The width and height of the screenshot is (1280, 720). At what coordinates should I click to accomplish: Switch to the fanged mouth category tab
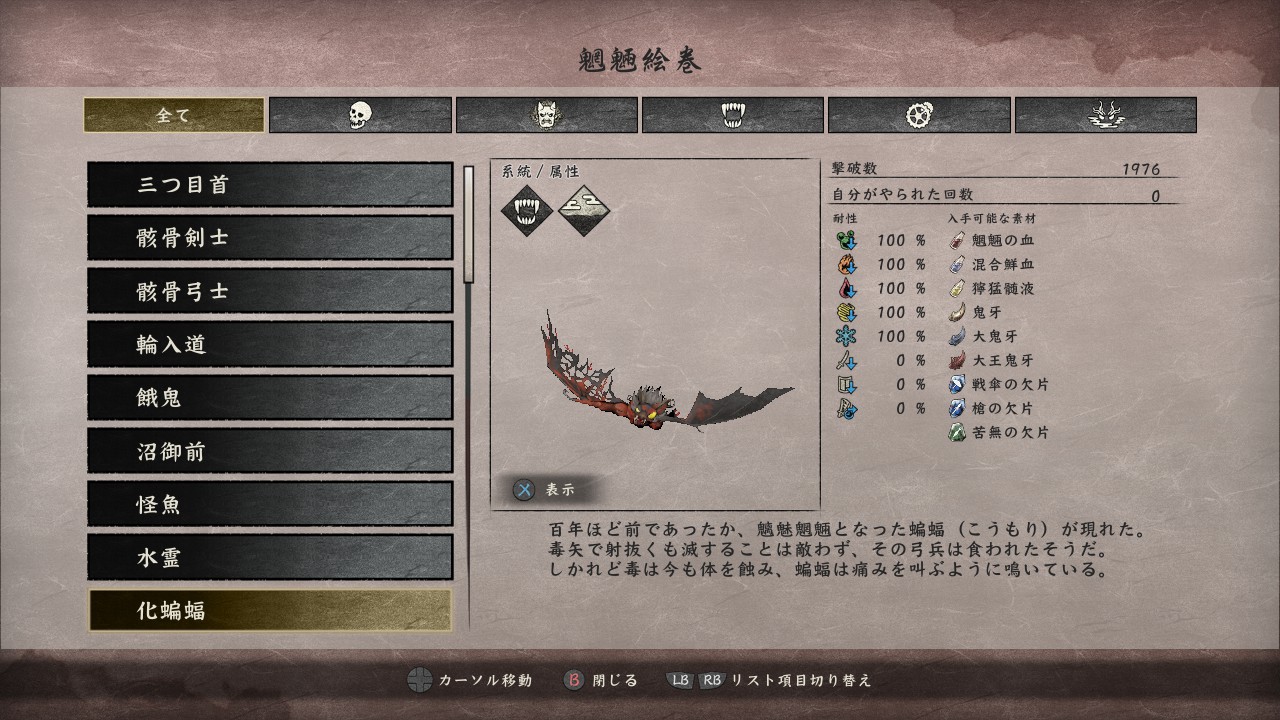(733, 115)
